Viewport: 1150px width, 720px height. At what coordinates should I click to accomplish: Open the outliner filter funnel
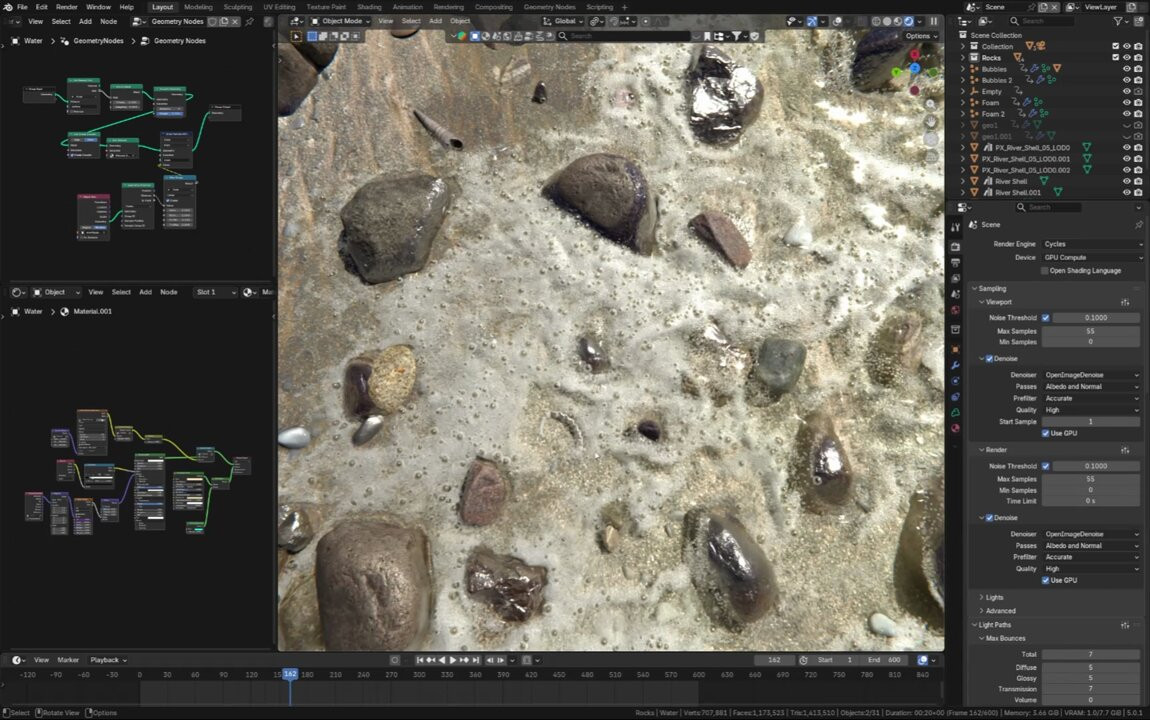(1117, 21)
